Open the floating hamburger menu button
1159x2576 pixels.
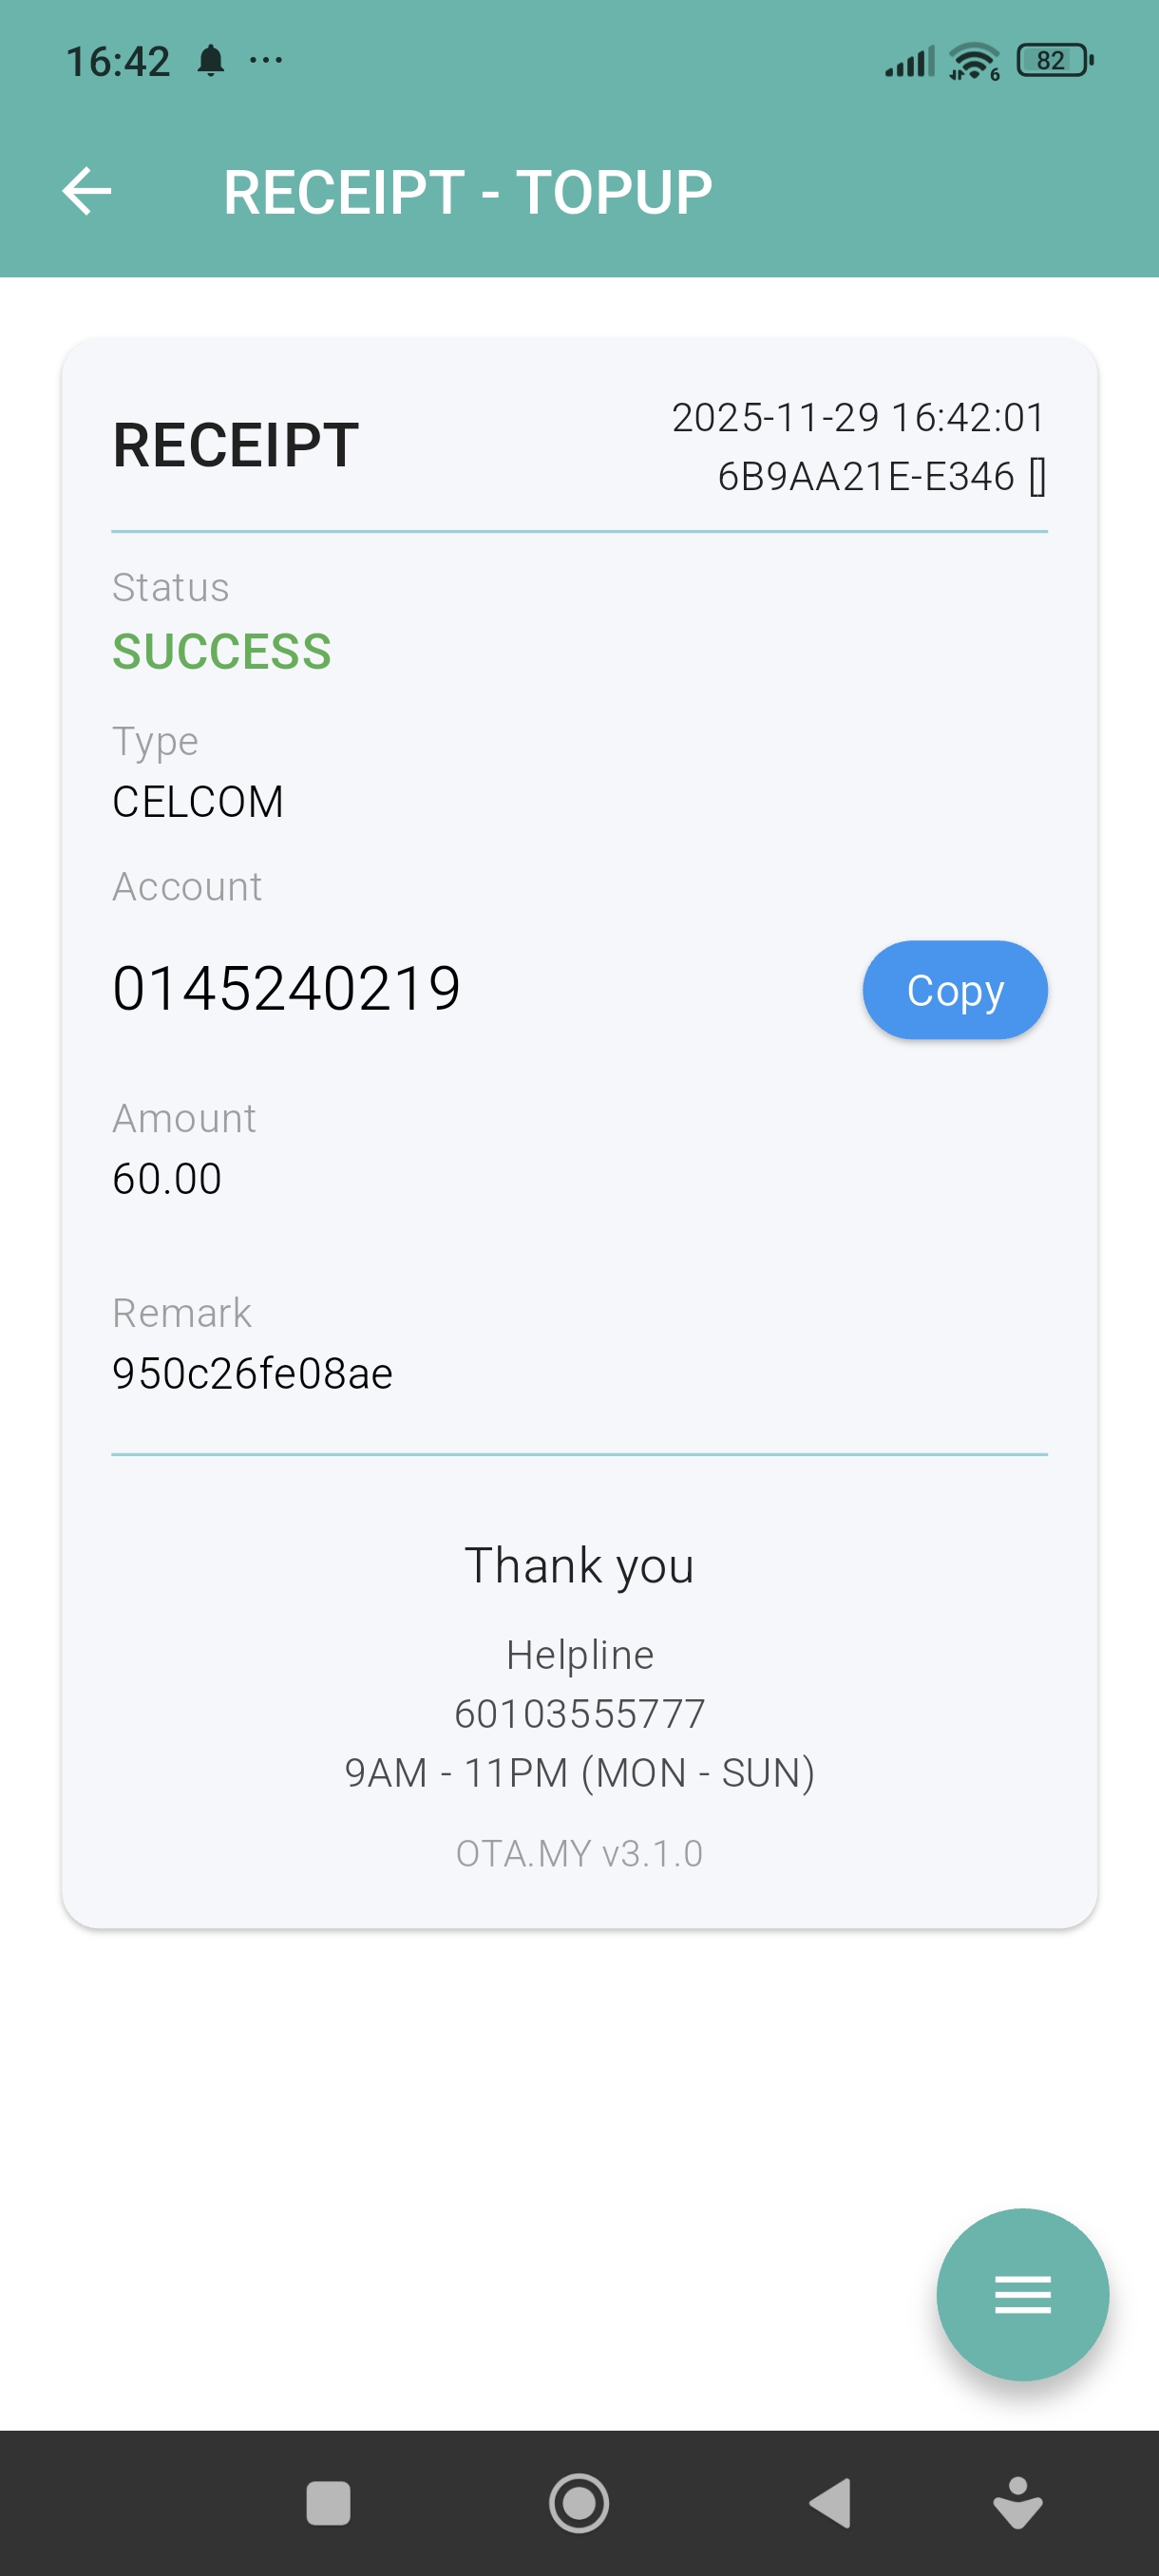point(1022,2294)
